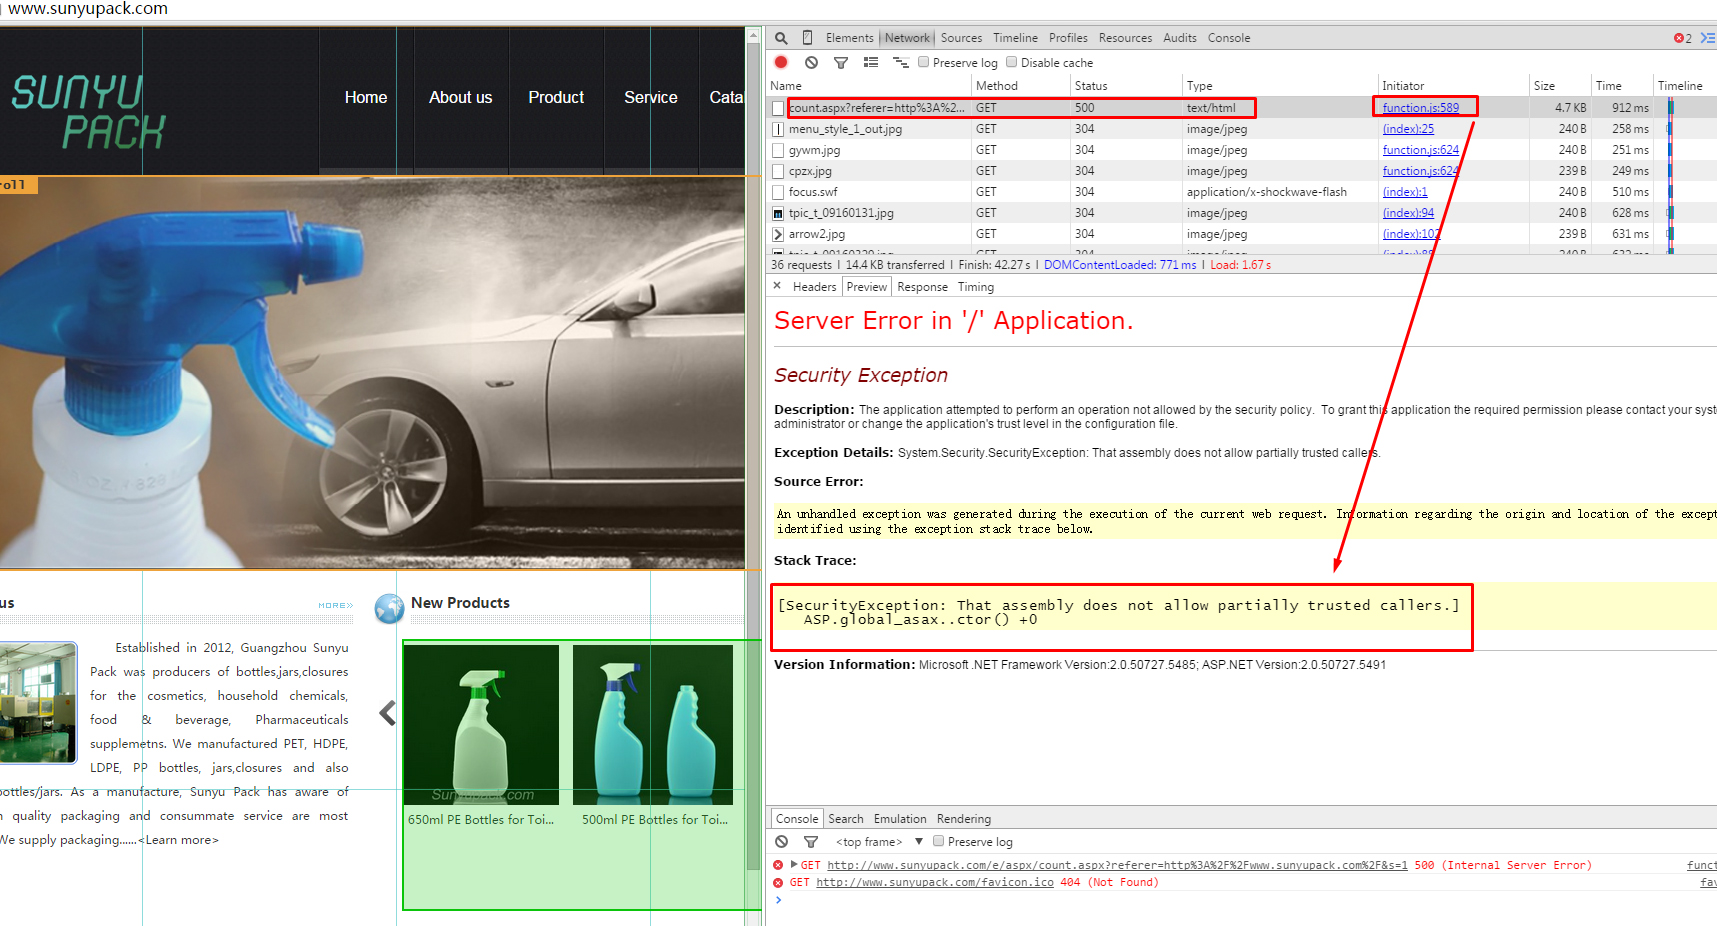Screen dimensions: 1717x926
Task: Open the Network panel filter funnel icon
Action: [841, 62]
